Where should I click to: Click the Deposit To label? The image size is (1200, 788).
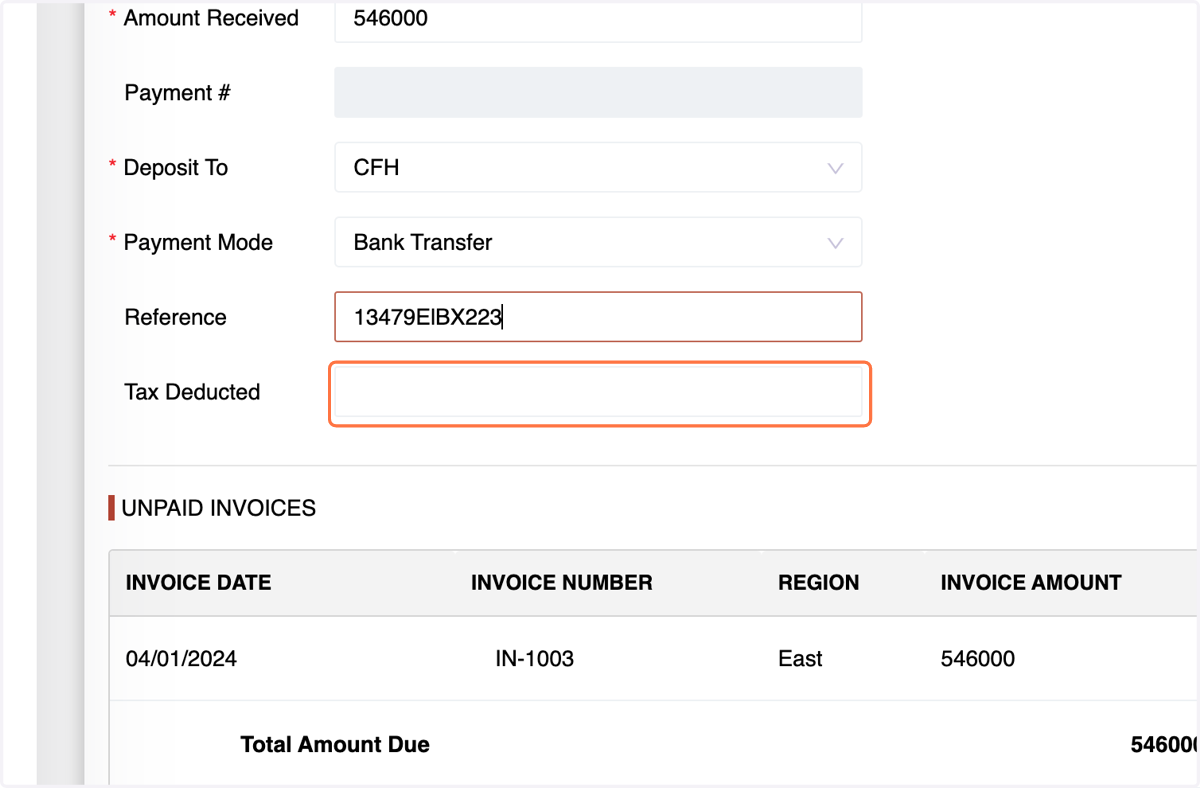tap(176, 168)
